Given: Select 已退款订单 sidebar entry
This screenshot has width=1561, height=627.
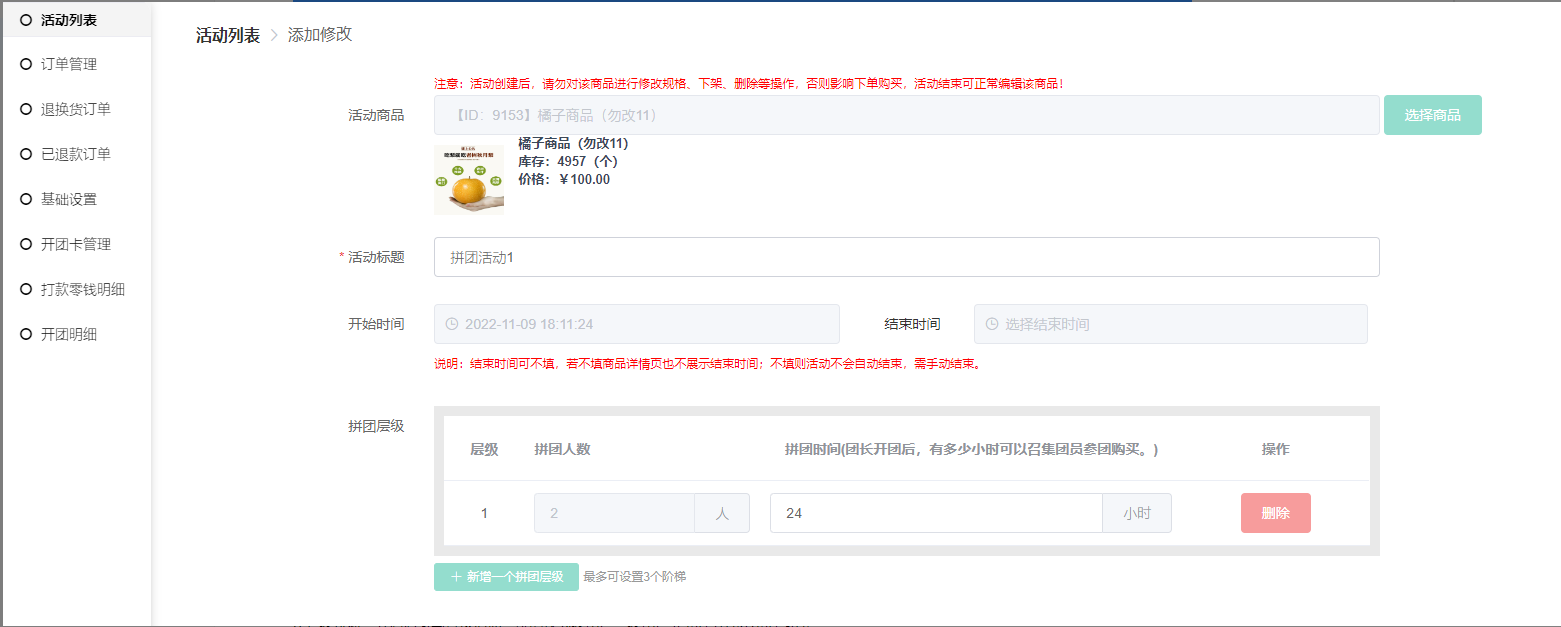Looking at the screenshot, I should click(75, 154).
